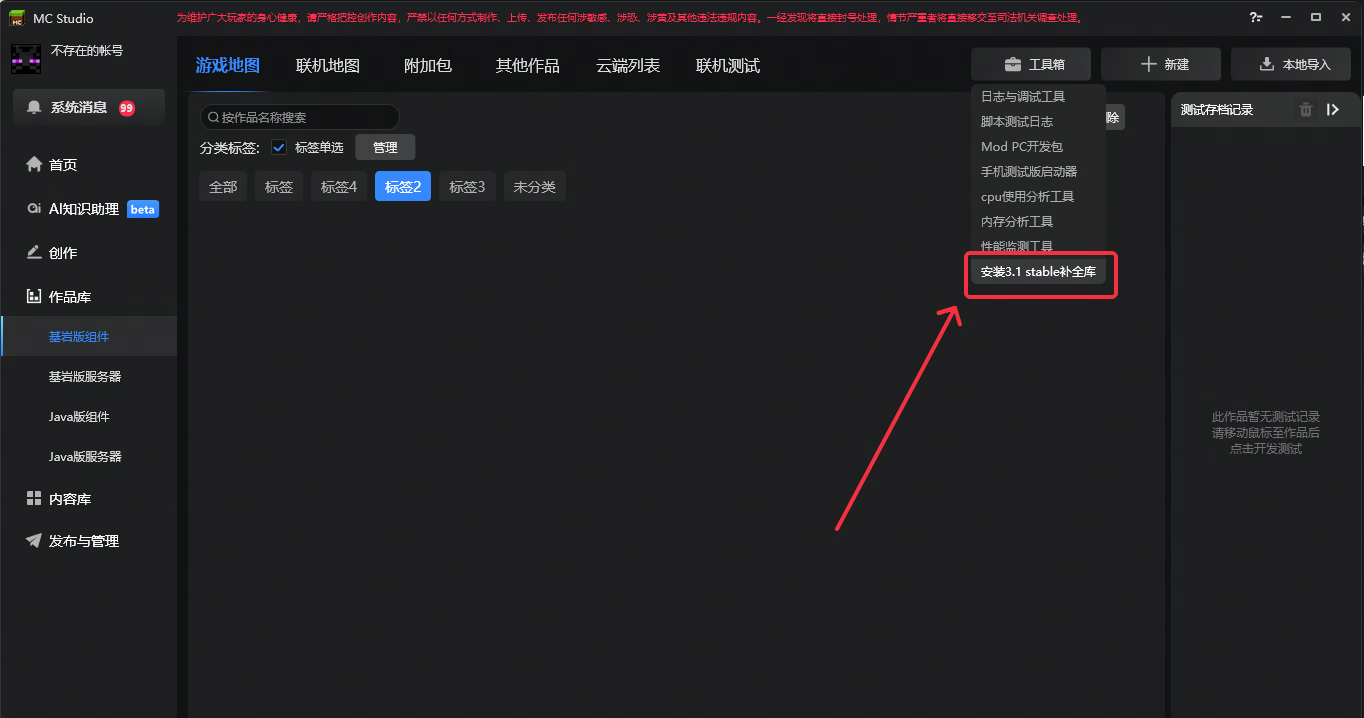The height and width of the screenshot is (718, 1364).
Task: Switch to the 联机测试 tab
Action: click(x=728, y=66)
